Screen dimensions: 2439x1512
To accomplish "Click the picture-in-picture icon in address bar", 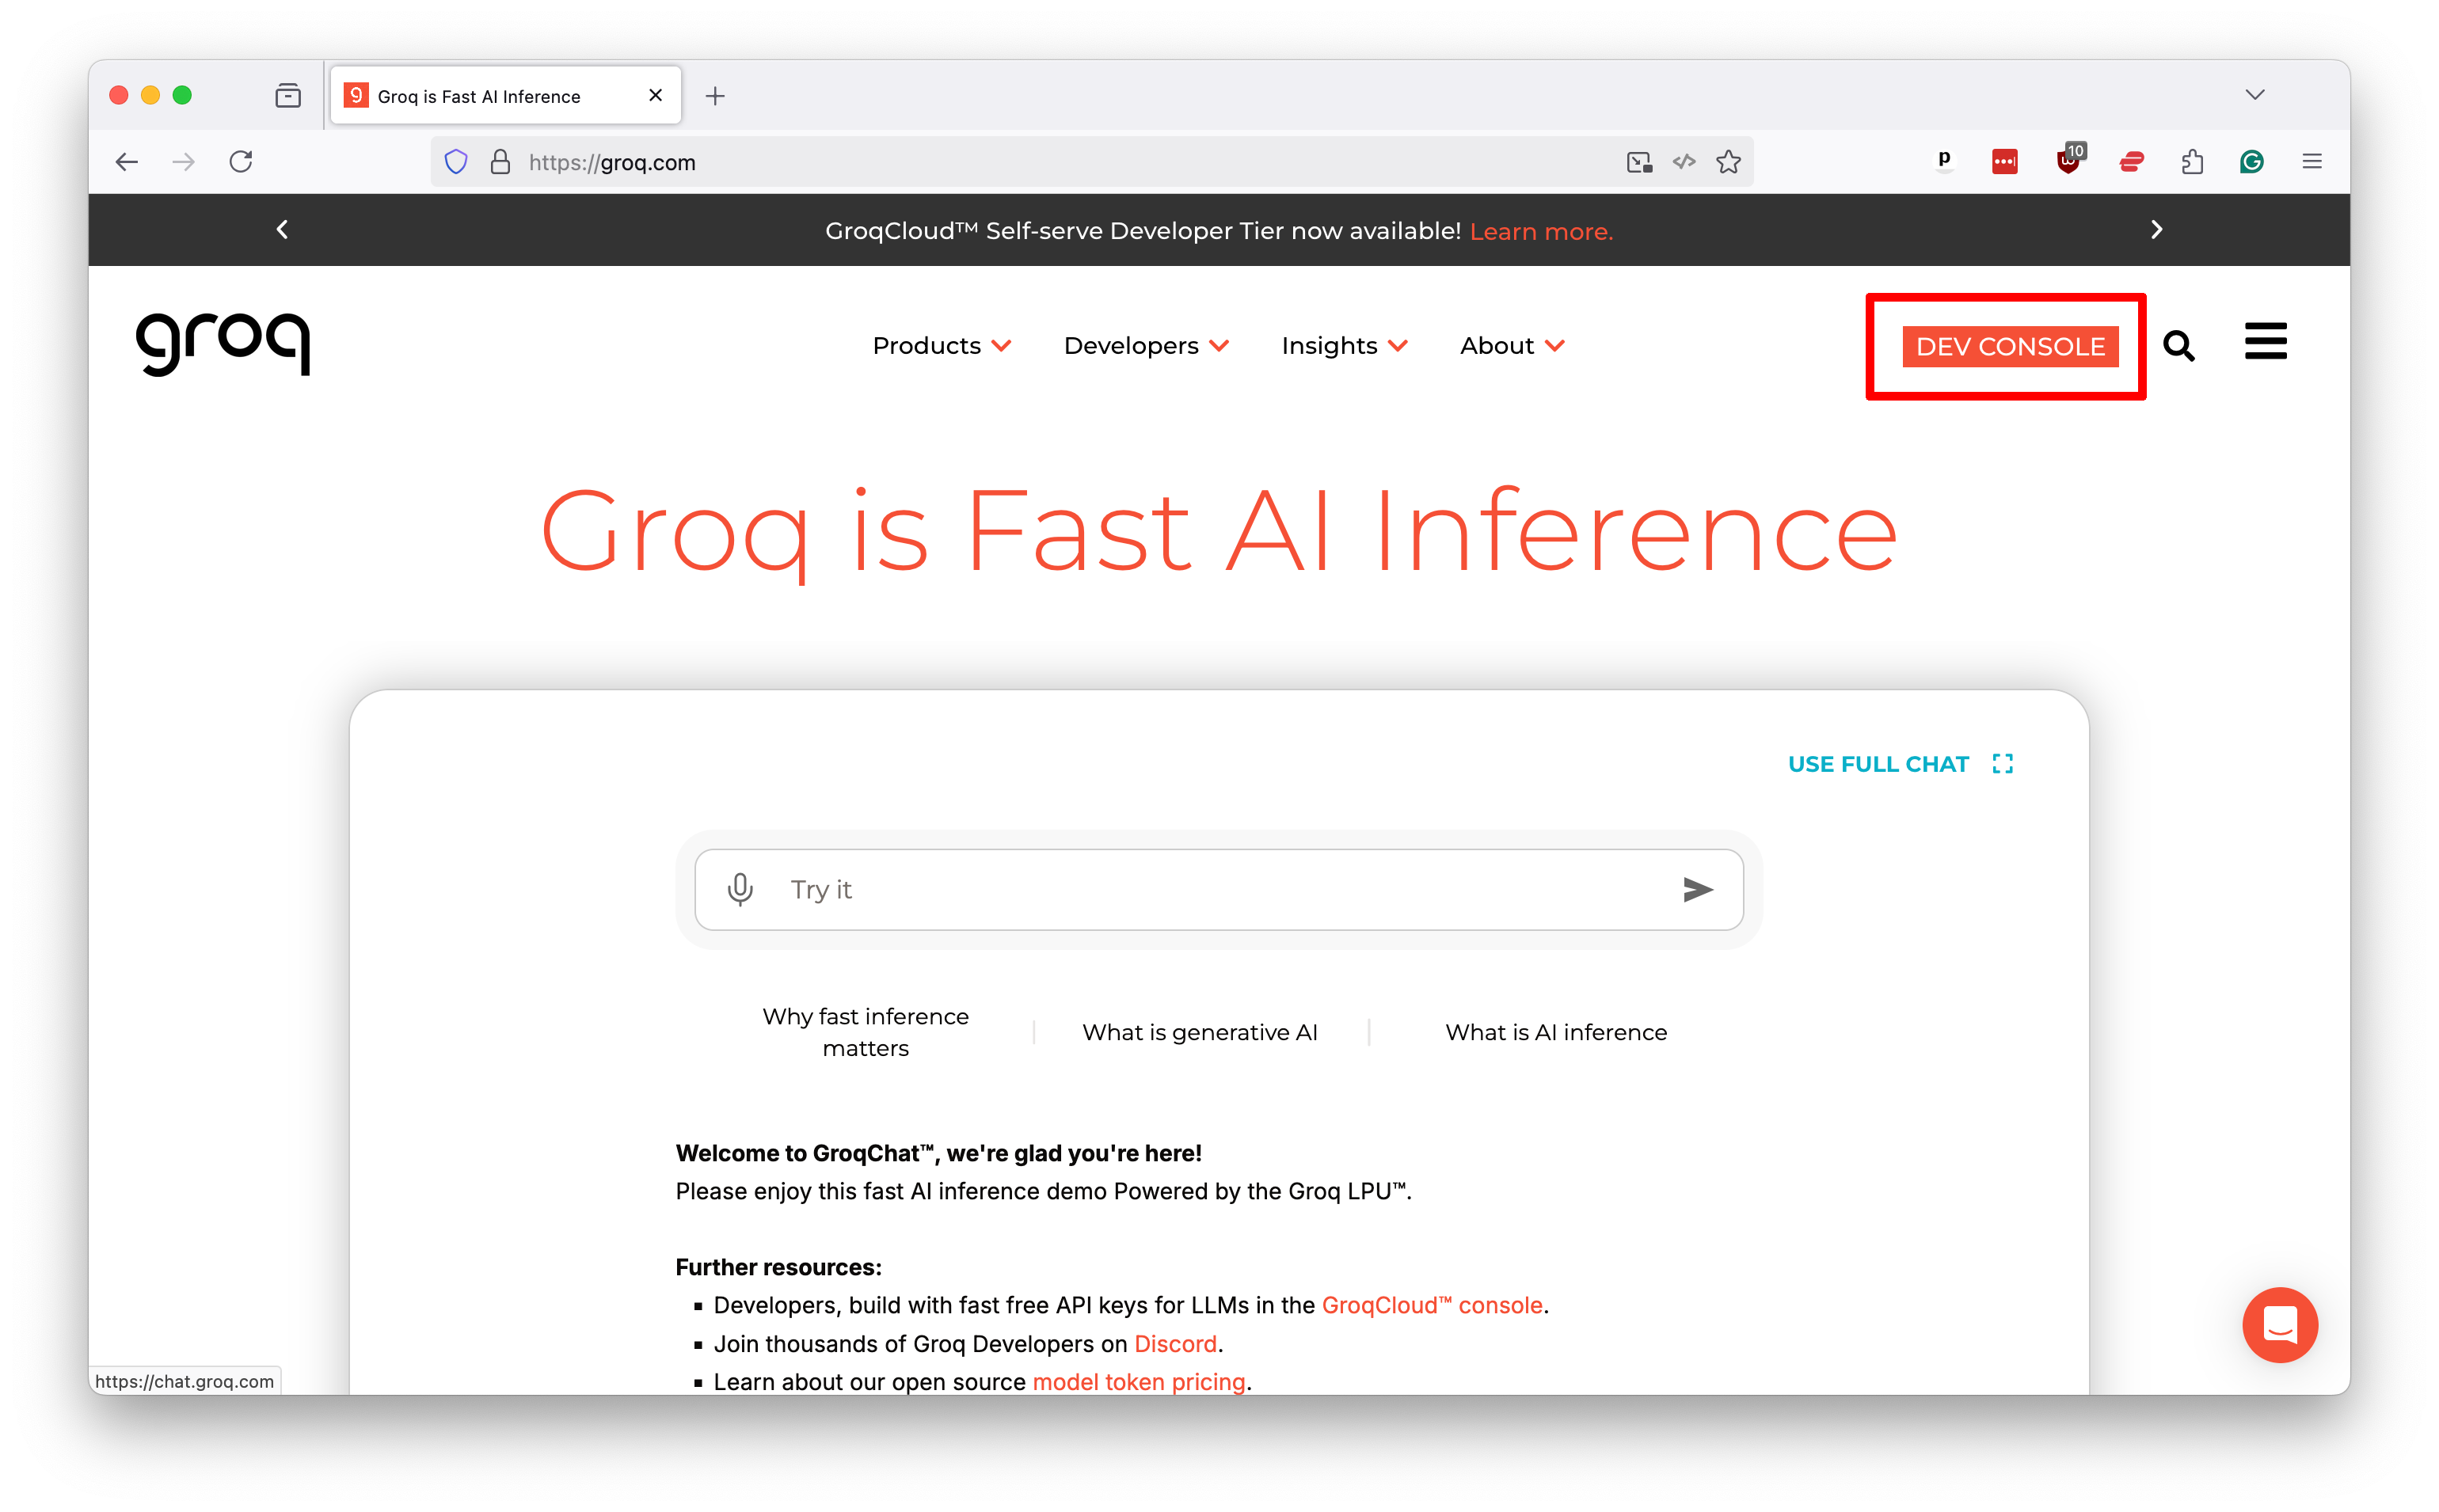I will click(x=1639, y=162).
